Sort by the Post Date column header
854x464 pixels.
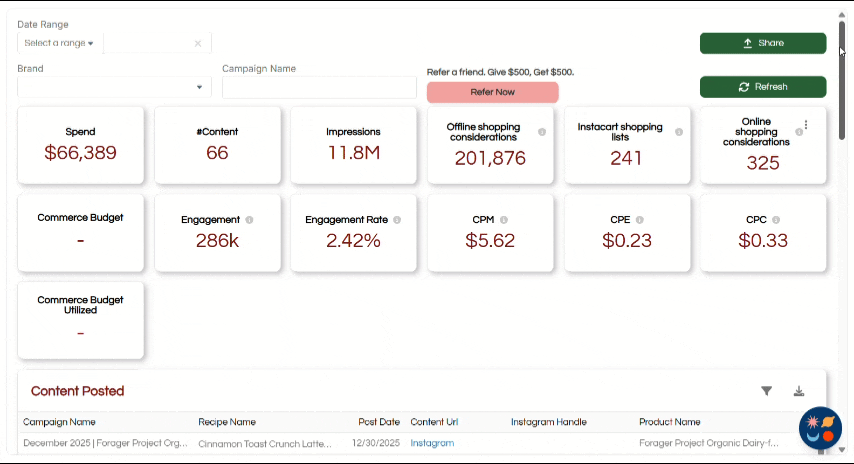click(x=378, y=422)
